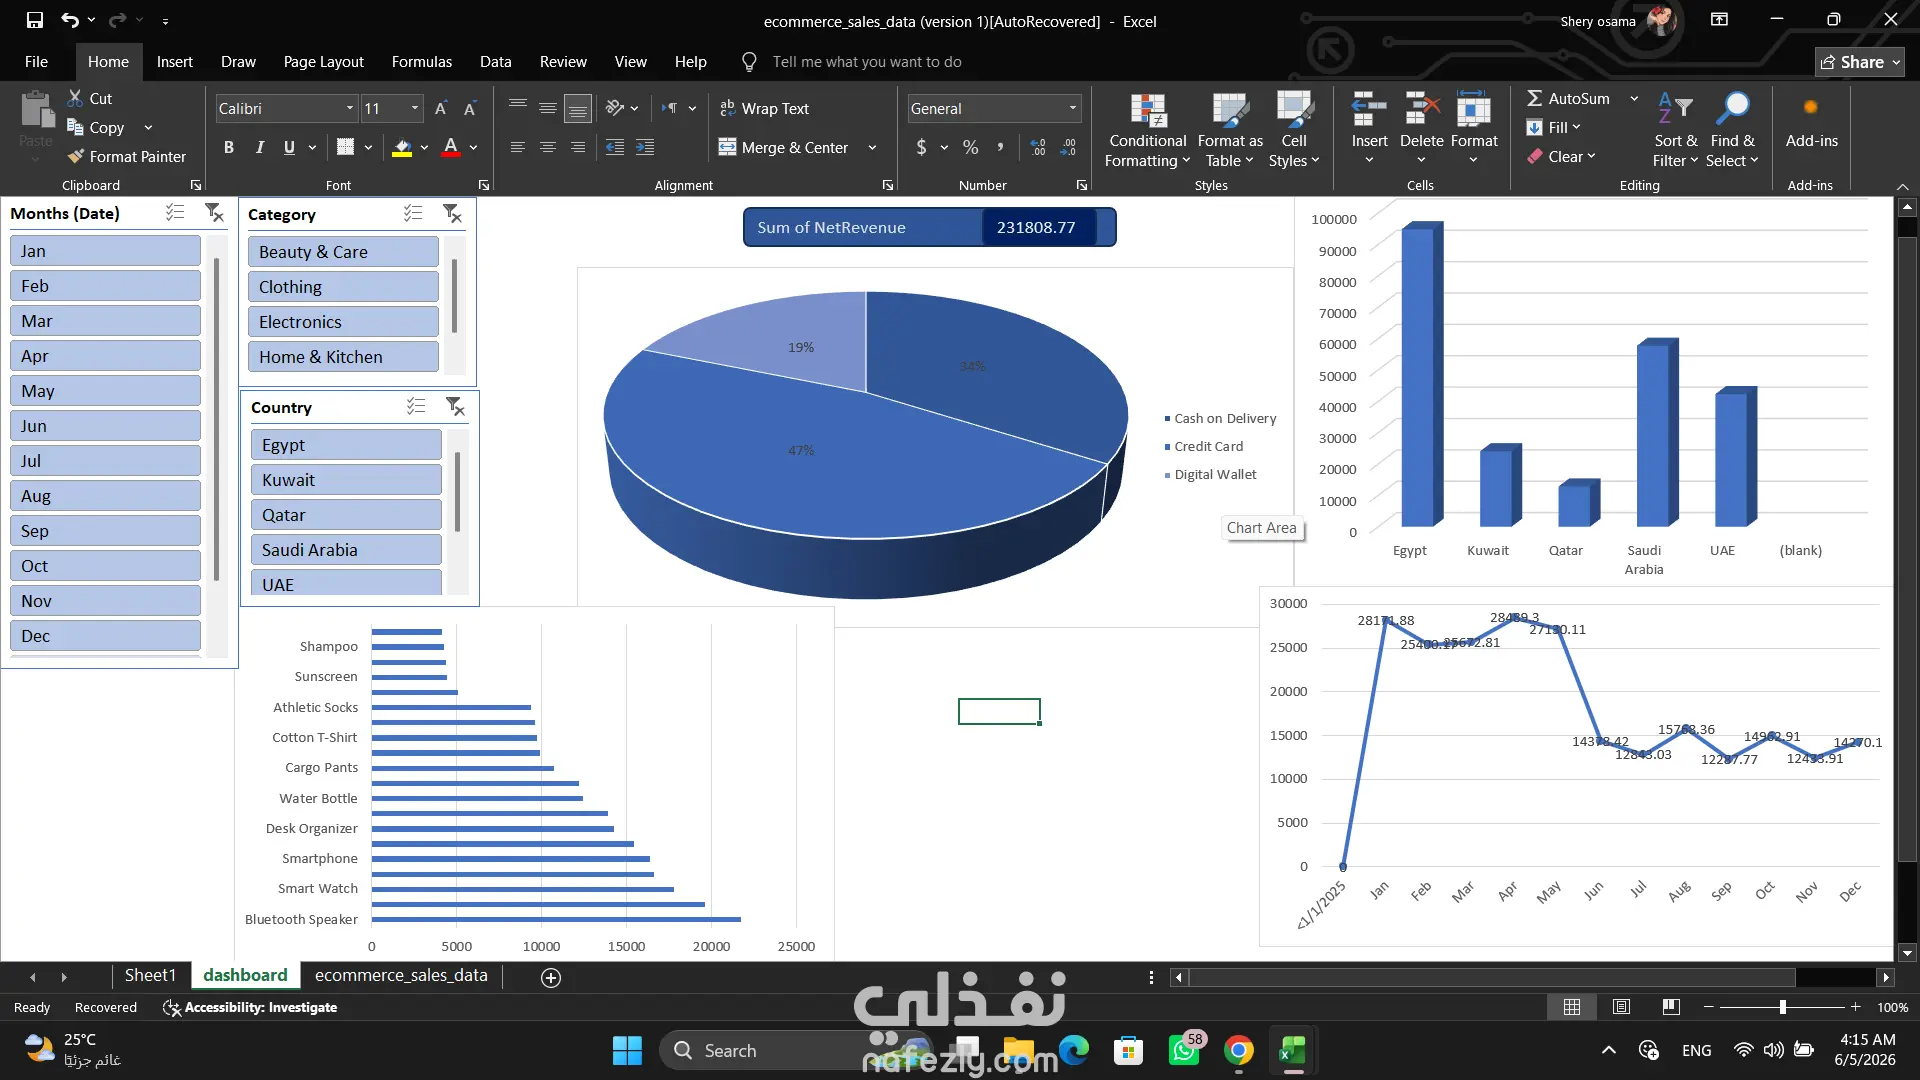The width and height of the screenshot is (1920, 1080).
Task: Open the Add-ins button
Action: tap(1811, 122)
